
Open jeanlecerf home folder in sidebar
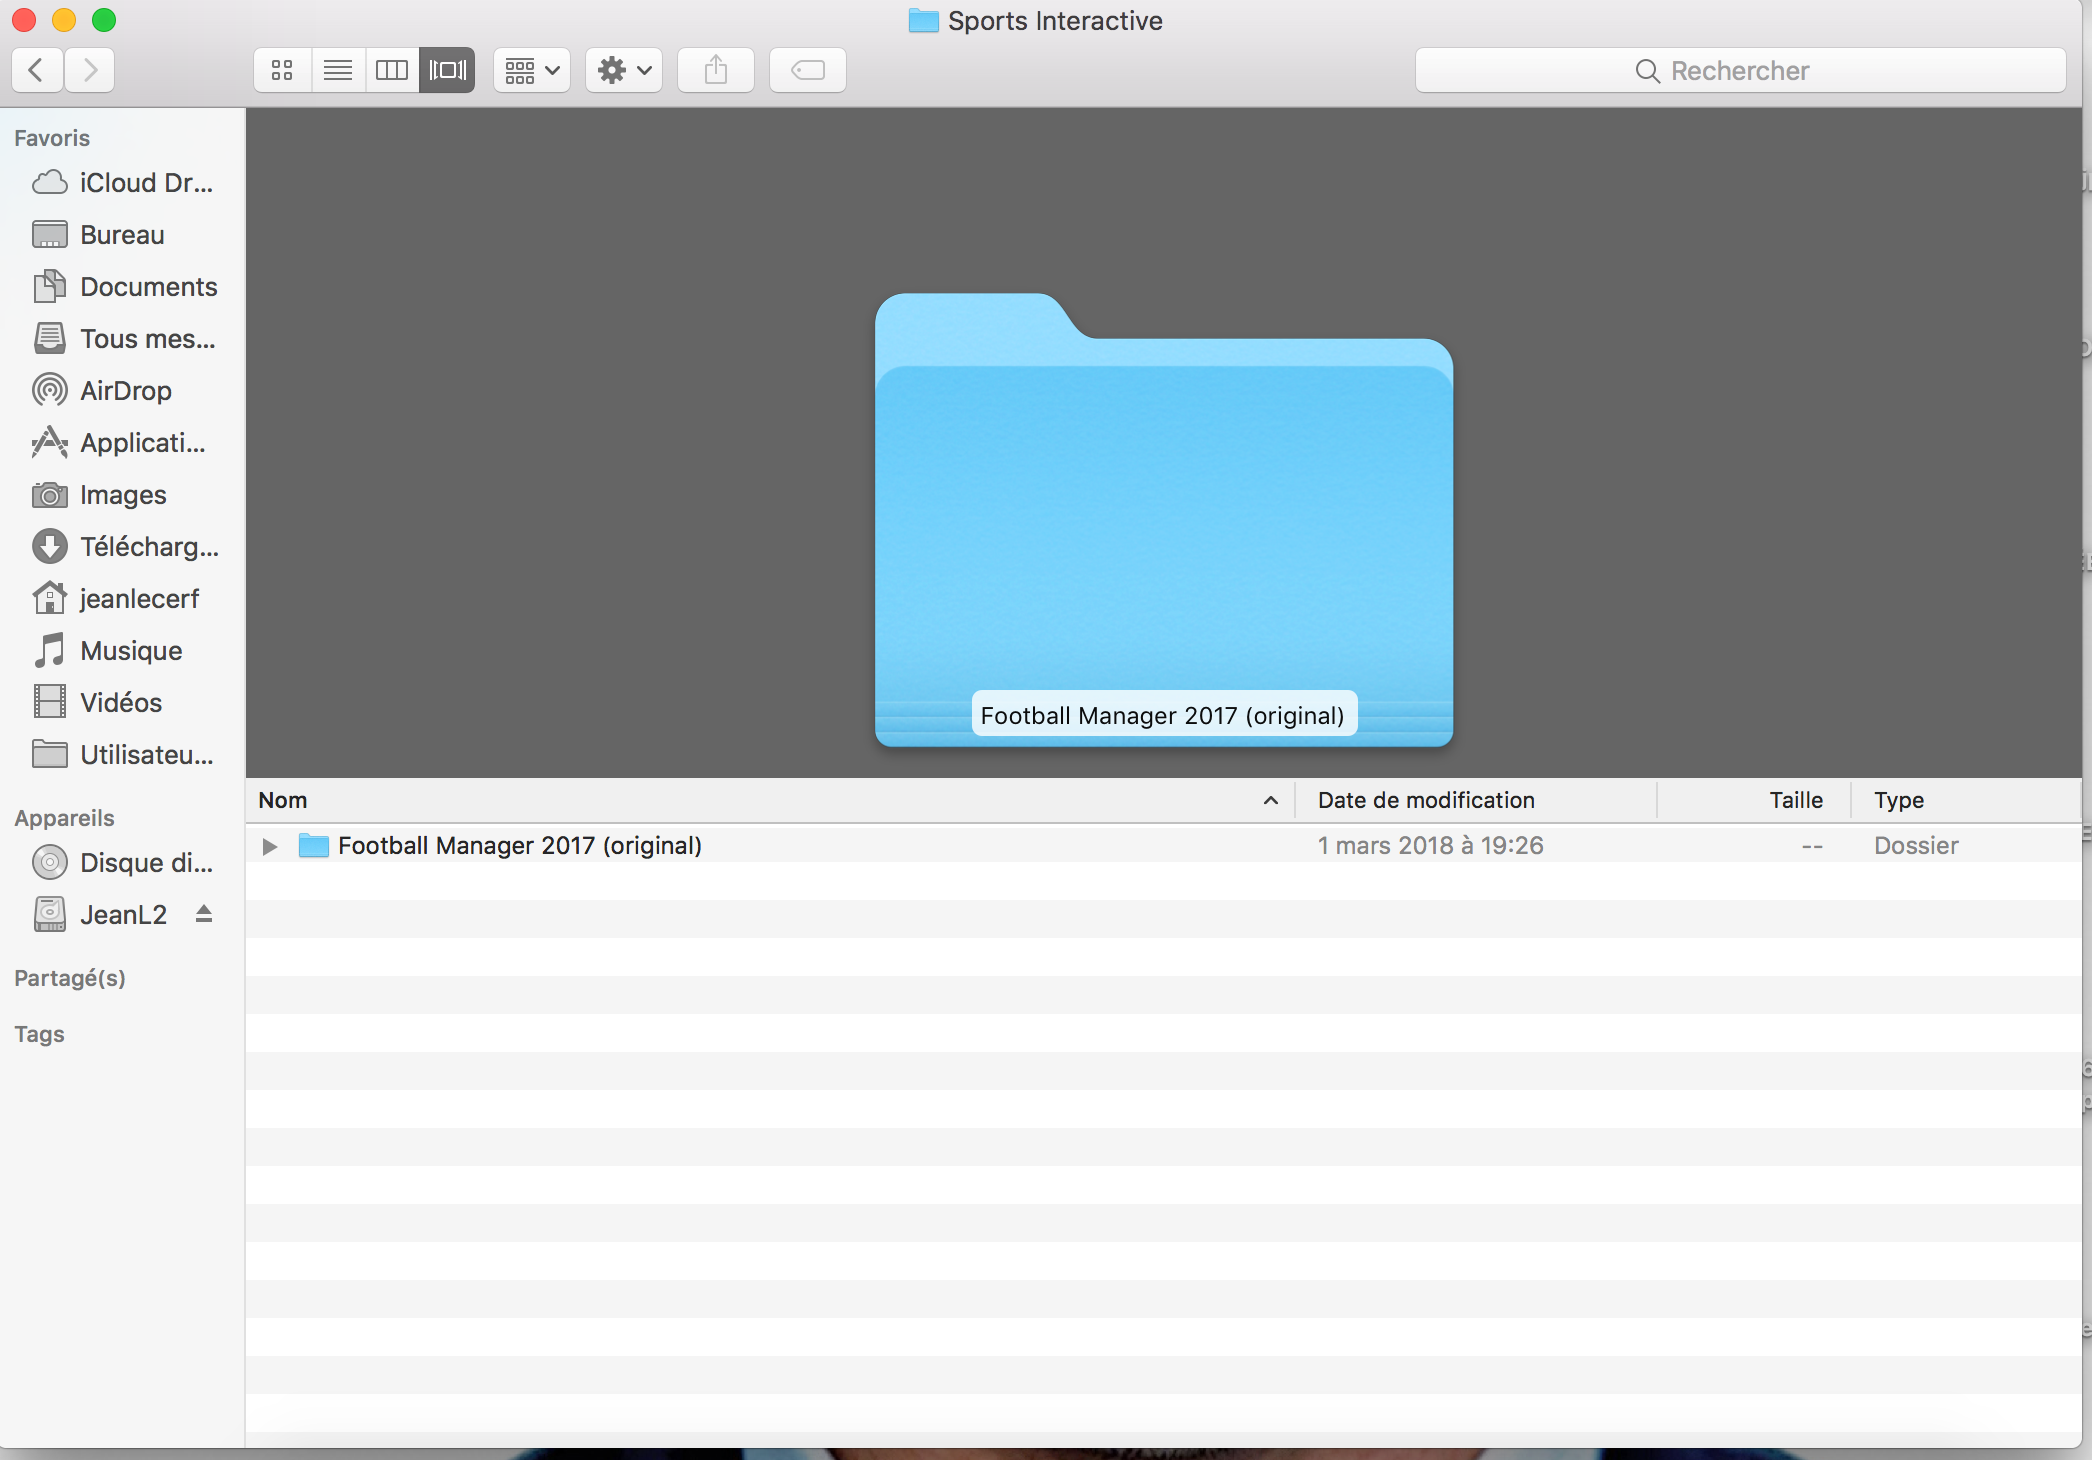[x=115, y=599]
